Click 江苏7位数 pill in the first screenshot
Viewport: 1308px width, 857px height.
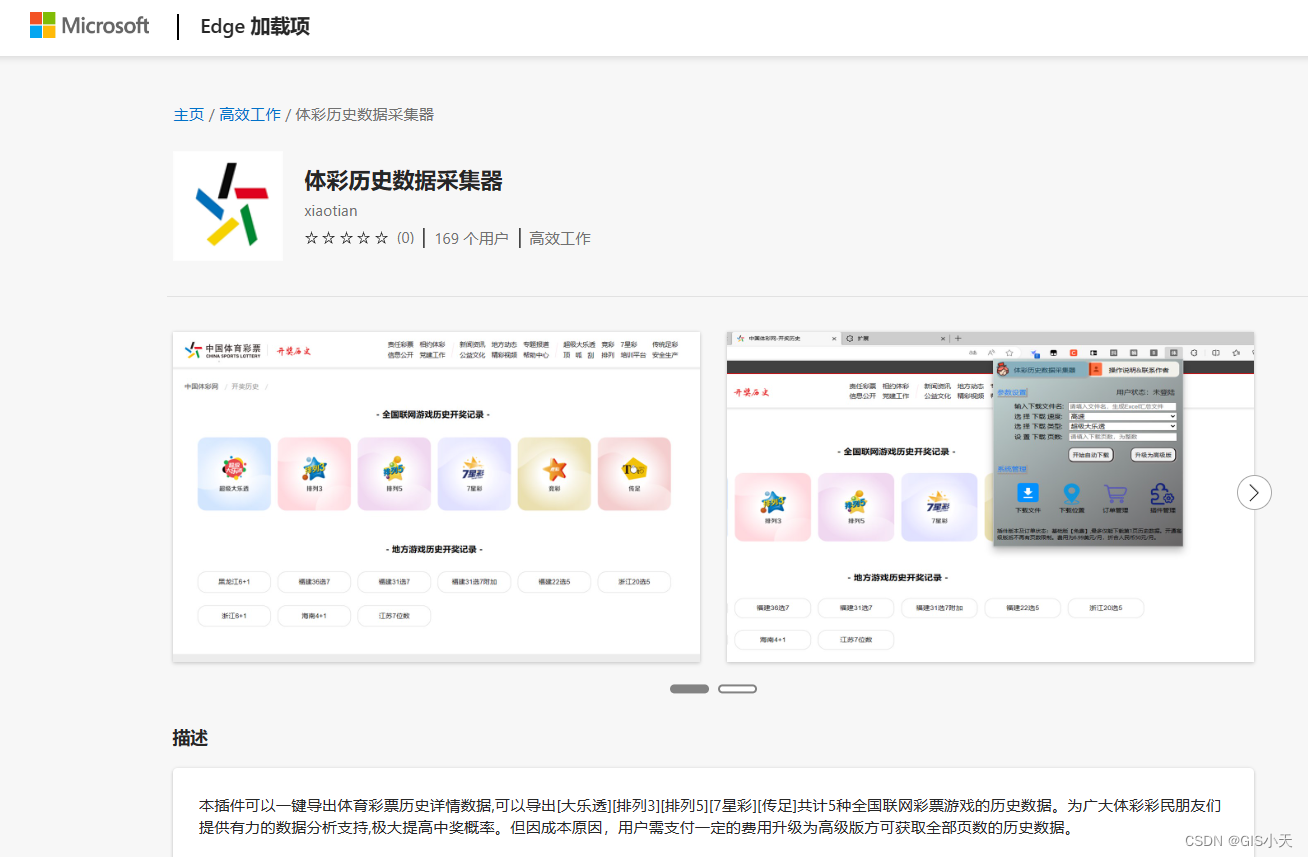(394, 615)
